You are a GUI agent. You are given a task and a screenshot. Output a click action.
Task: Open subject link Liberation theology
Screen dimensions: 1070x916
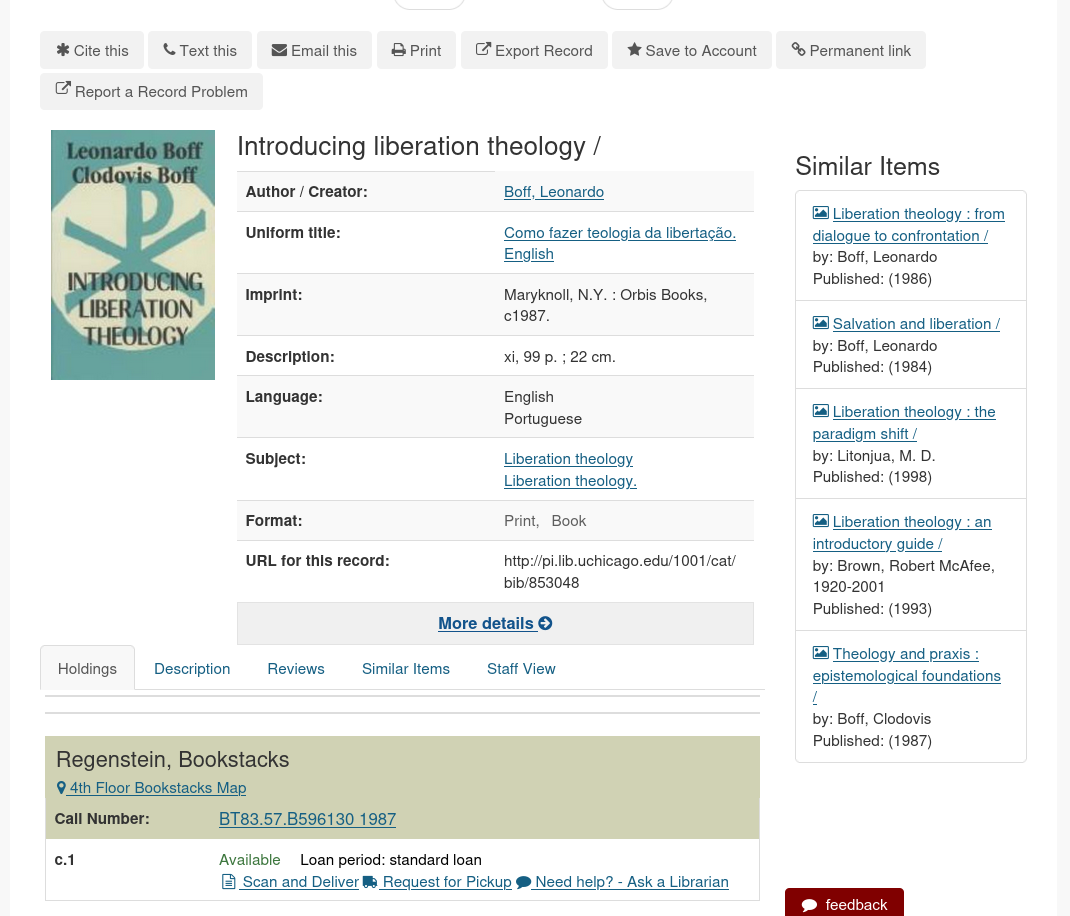point(568,458)
